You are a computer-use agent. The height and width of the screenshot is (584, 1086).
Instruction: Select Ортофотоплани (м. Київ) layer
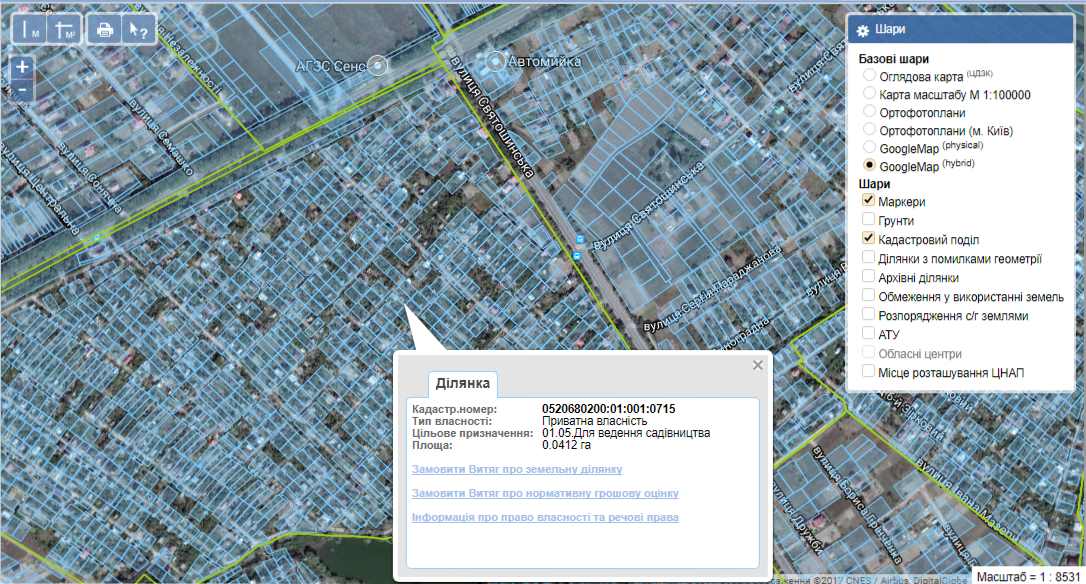coord(869,129)
